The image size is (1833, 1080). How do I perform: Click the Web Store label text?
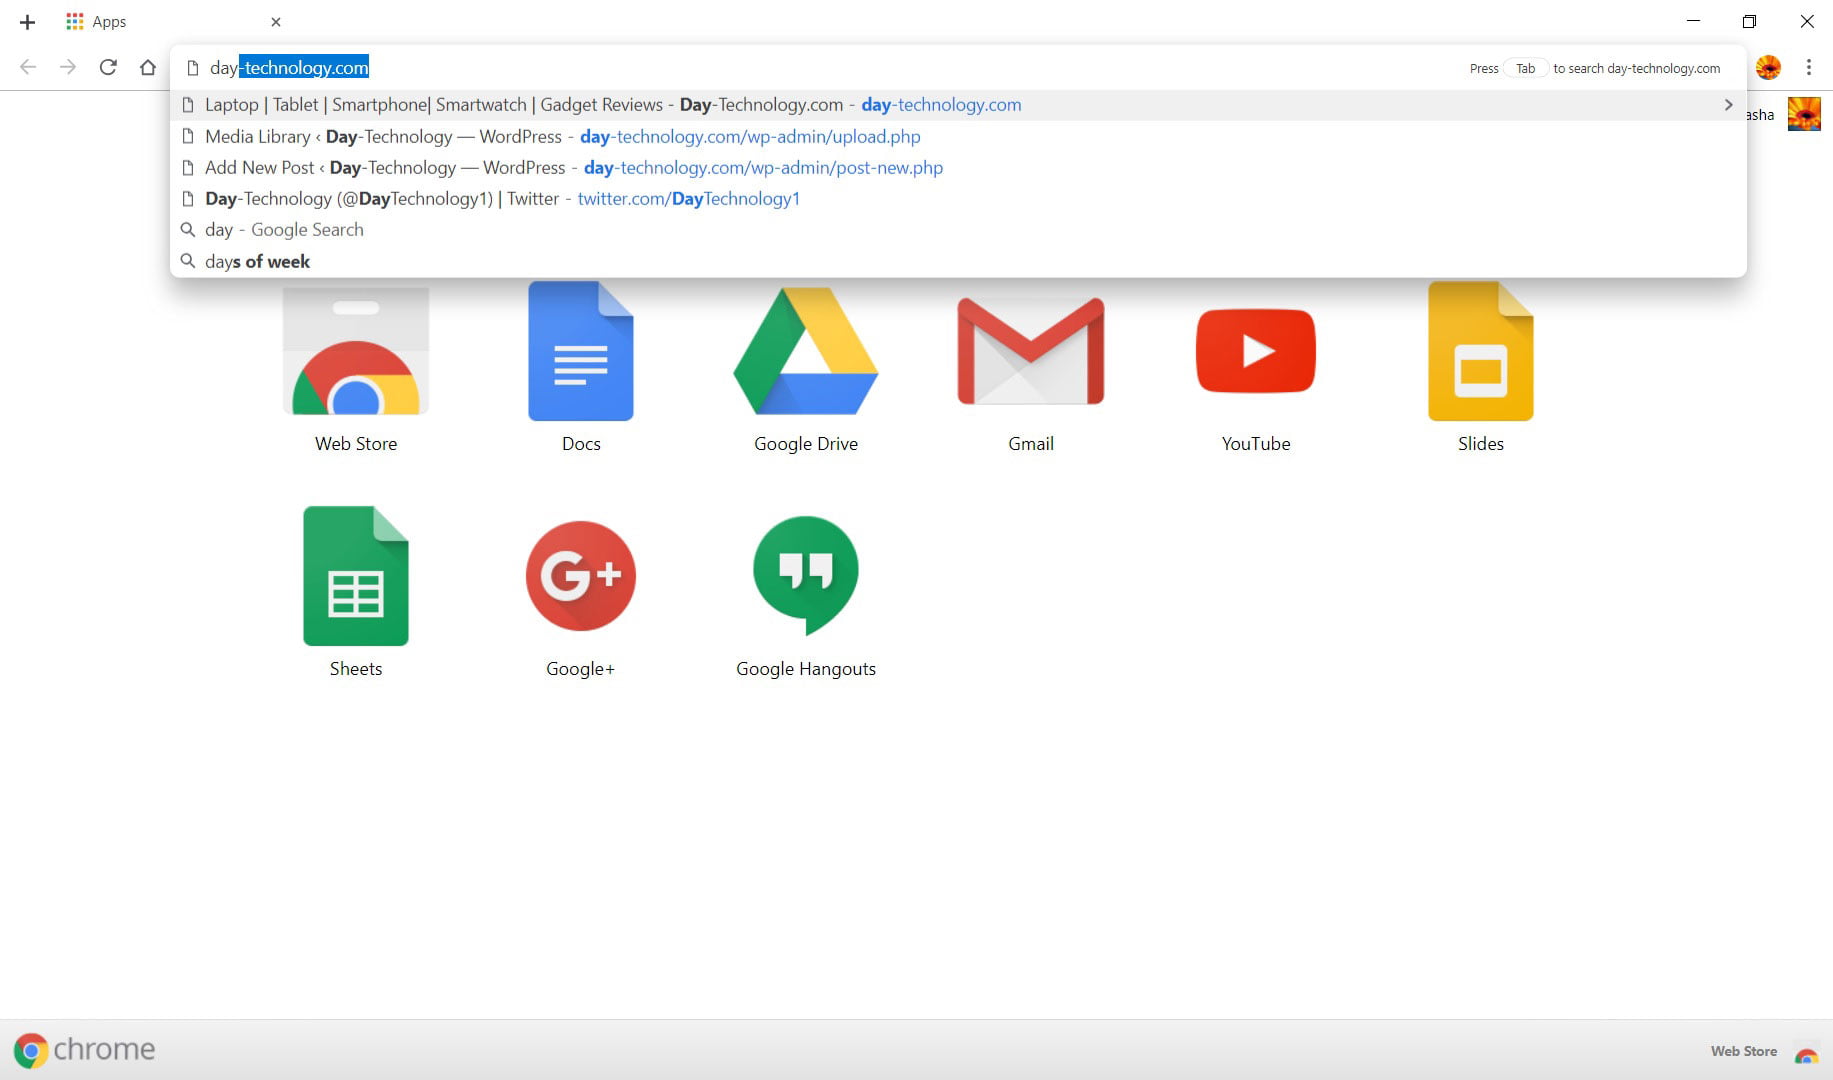(x=356, y=444)
